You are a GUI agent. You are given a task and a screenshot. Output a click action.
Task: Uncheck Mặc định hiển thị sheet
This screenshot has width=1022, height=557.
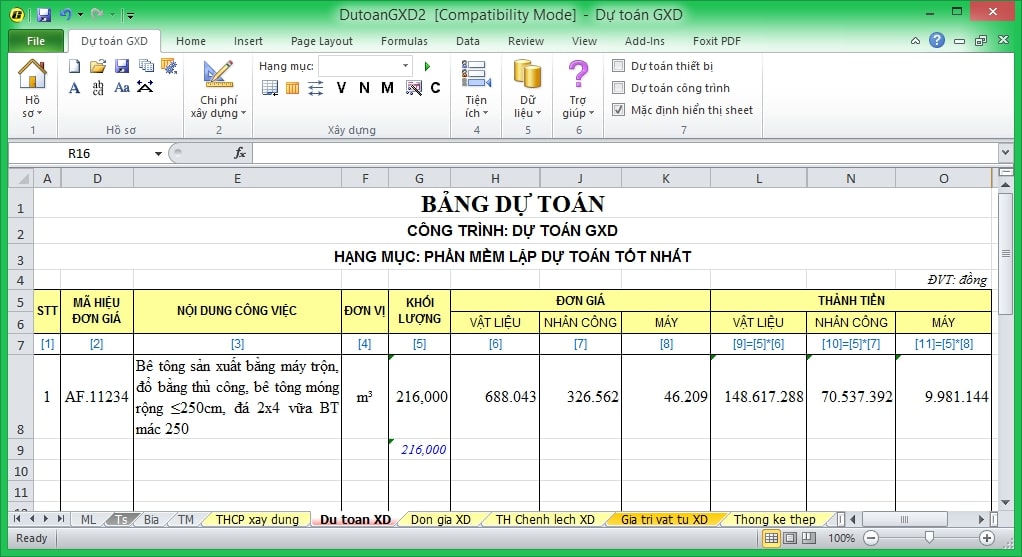point(619,110)
